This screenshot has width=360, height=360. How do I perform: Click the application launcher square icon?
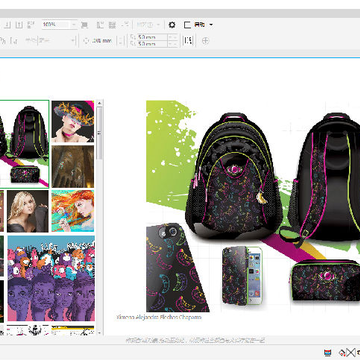tap(187, 25)
